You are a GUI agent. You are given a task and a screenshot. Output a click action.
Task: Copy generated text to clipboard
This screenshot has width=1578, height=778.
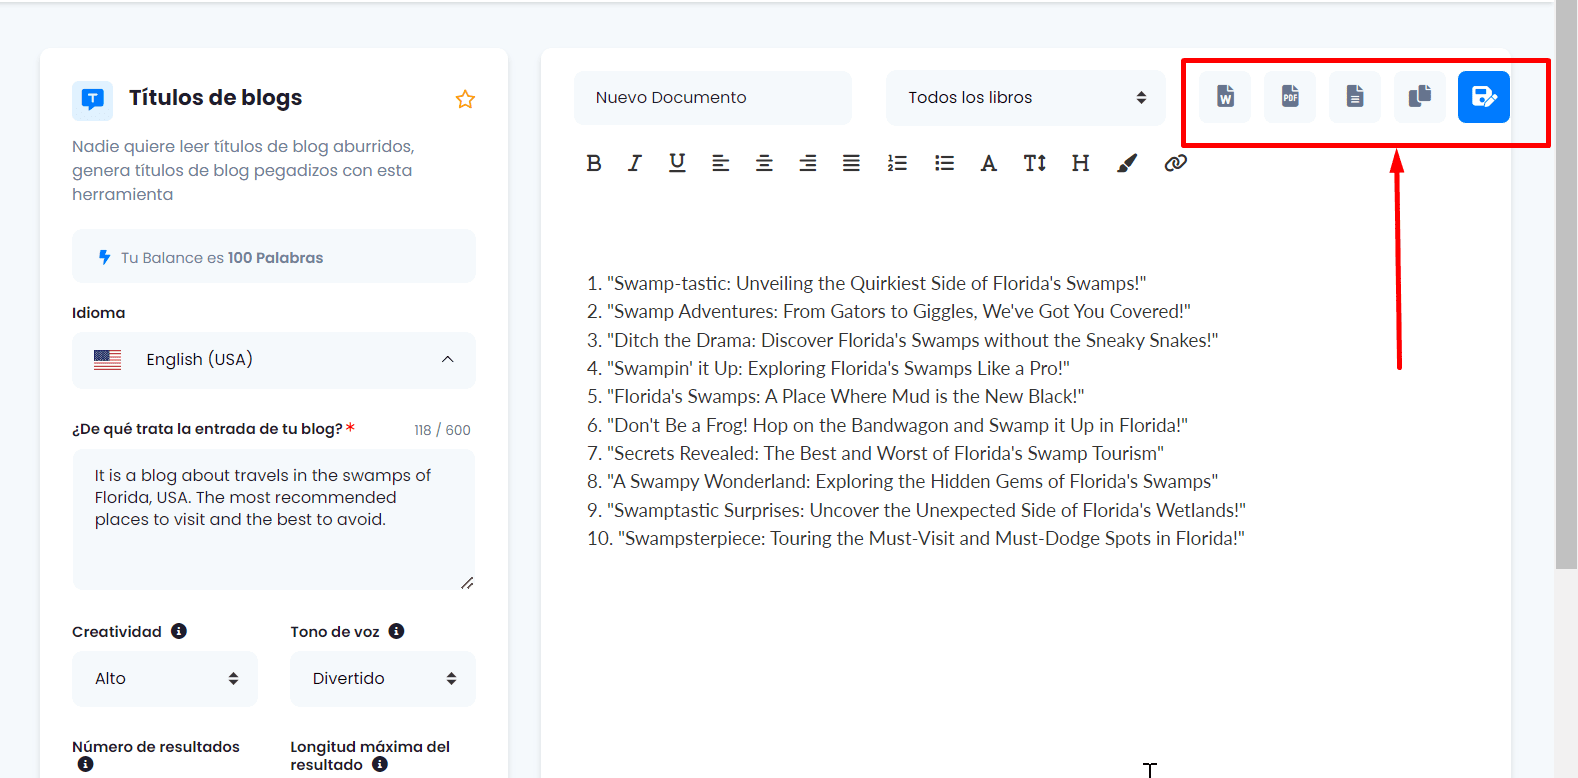(x=1420, y=97)
